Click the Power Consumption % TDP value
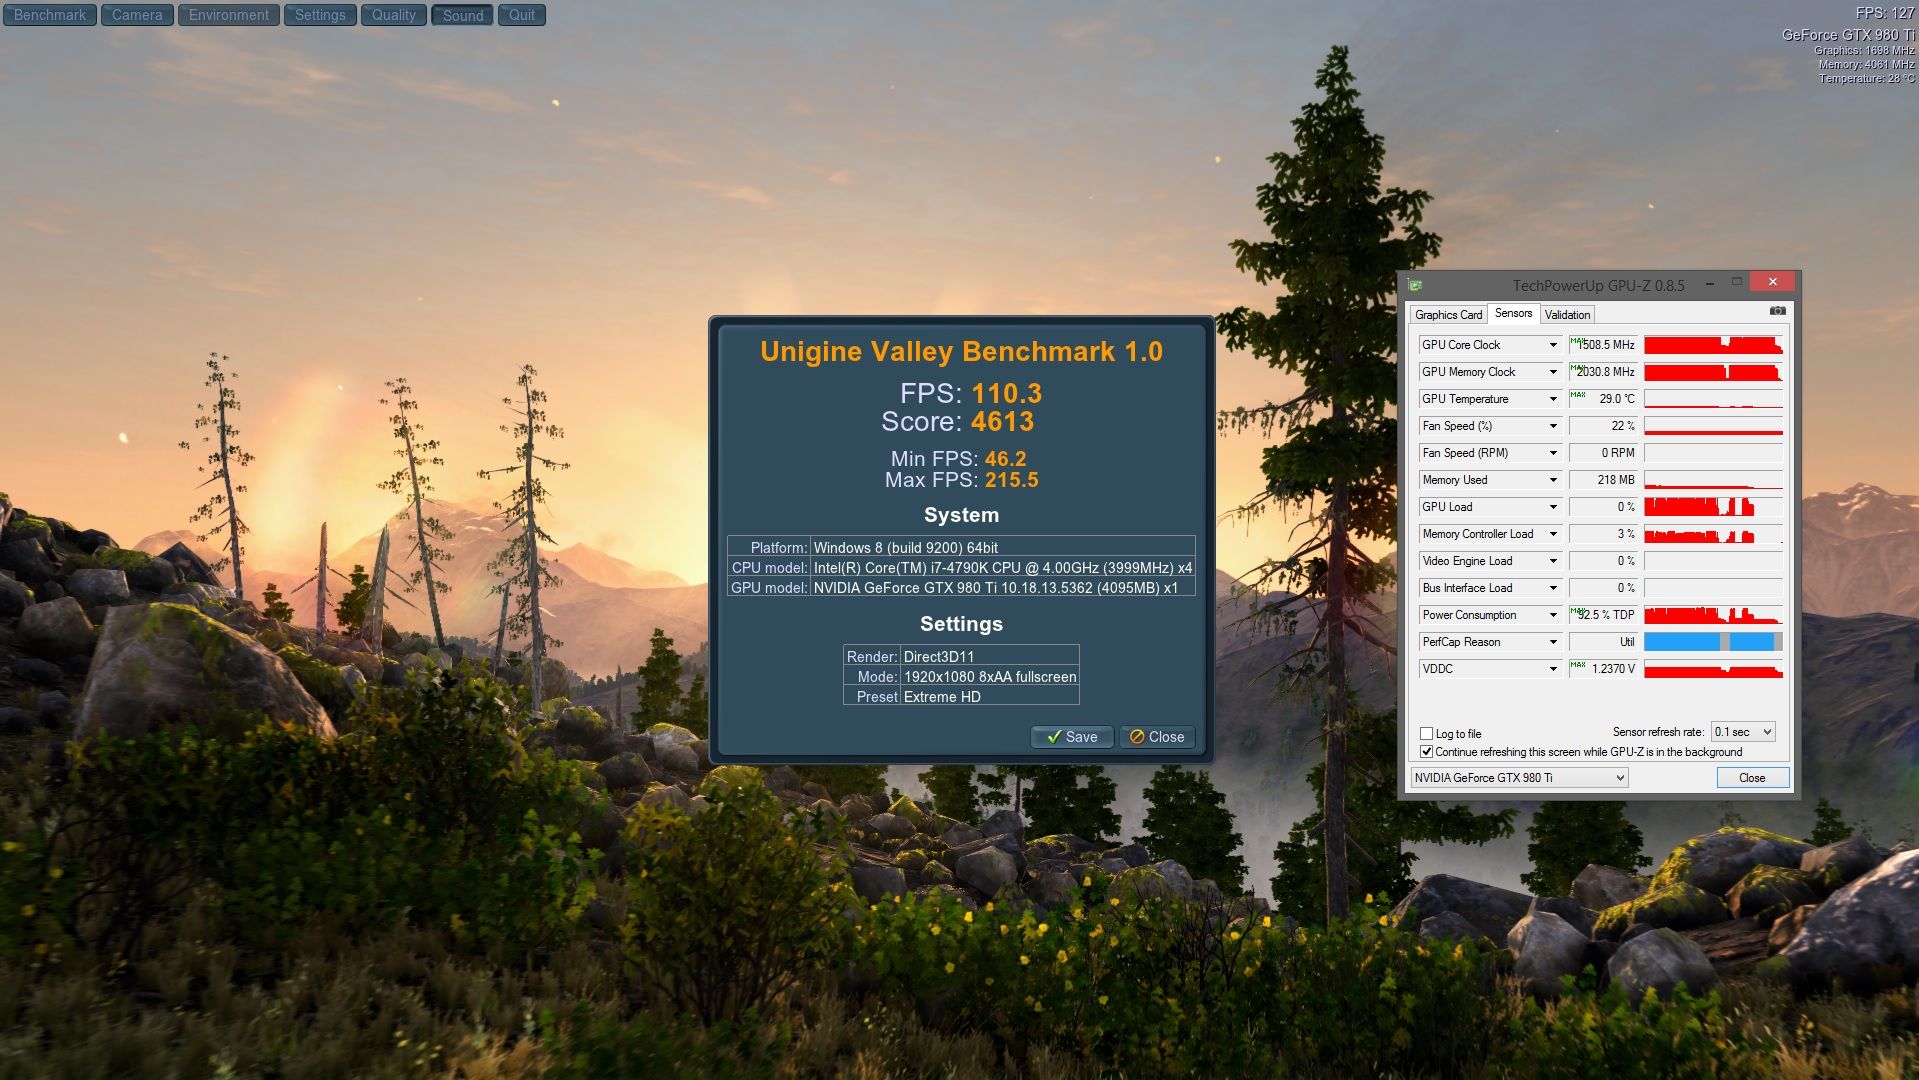This screenshot has height=1080, width=1919. pyautogui.click(x=1603, y=615)
